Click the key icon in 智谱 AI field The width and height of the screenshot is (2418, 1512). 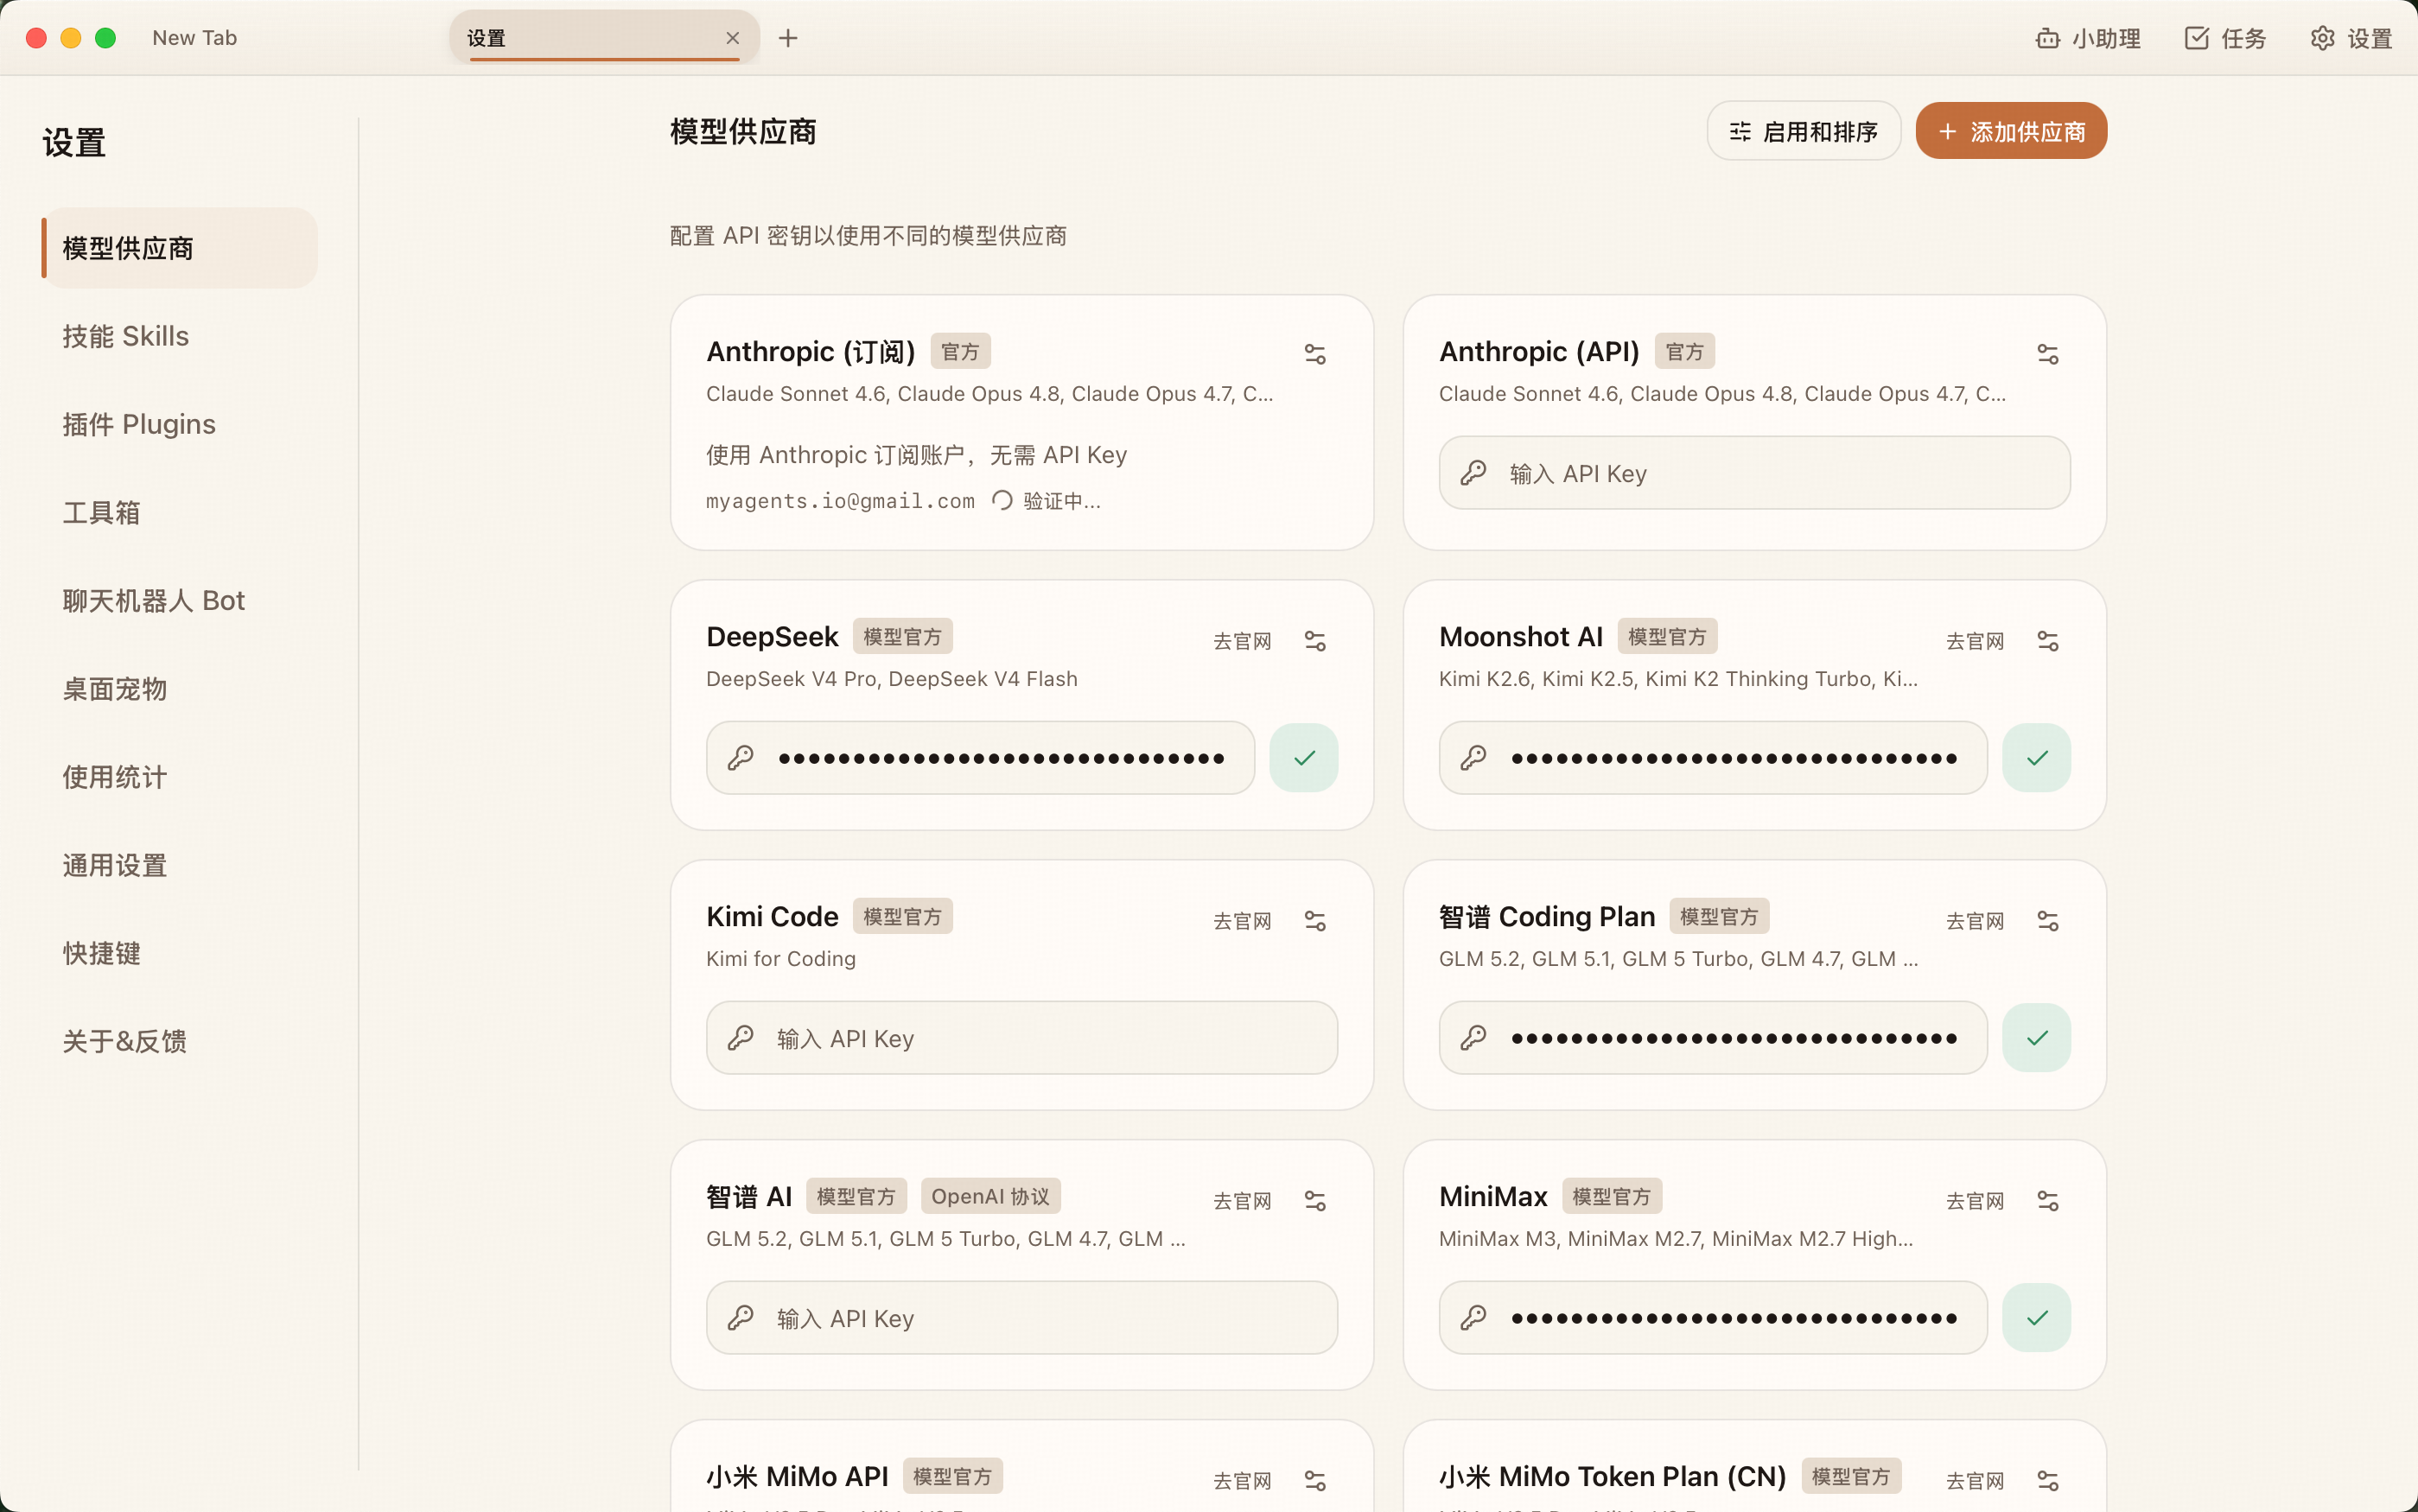(740, 1318)
